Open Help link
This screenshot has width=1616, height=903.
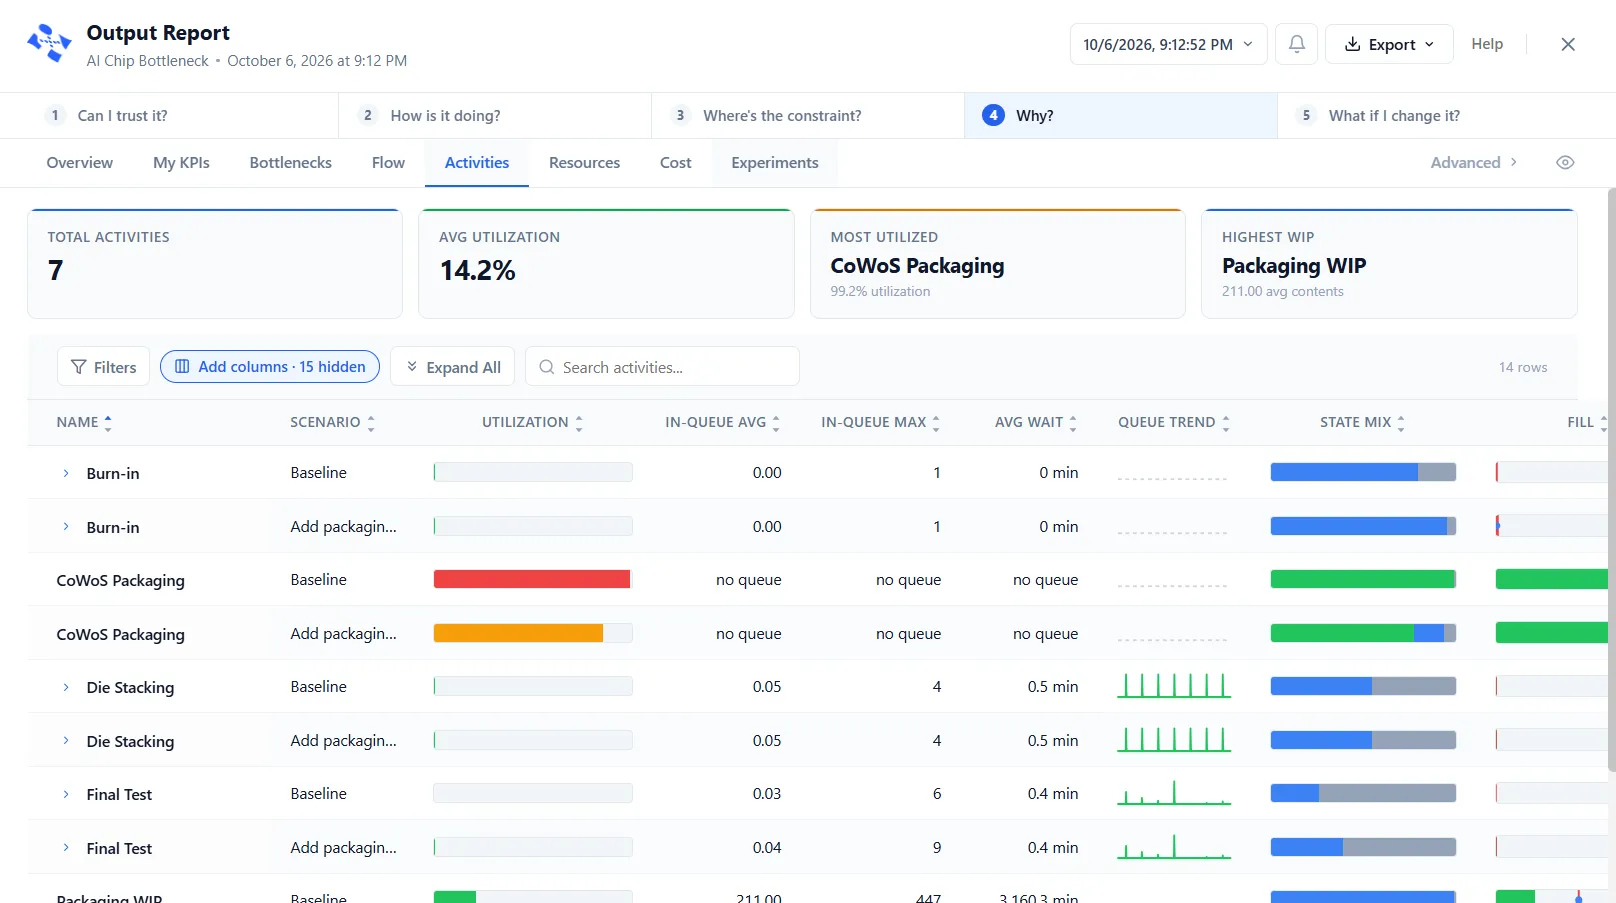point(1487,44)
